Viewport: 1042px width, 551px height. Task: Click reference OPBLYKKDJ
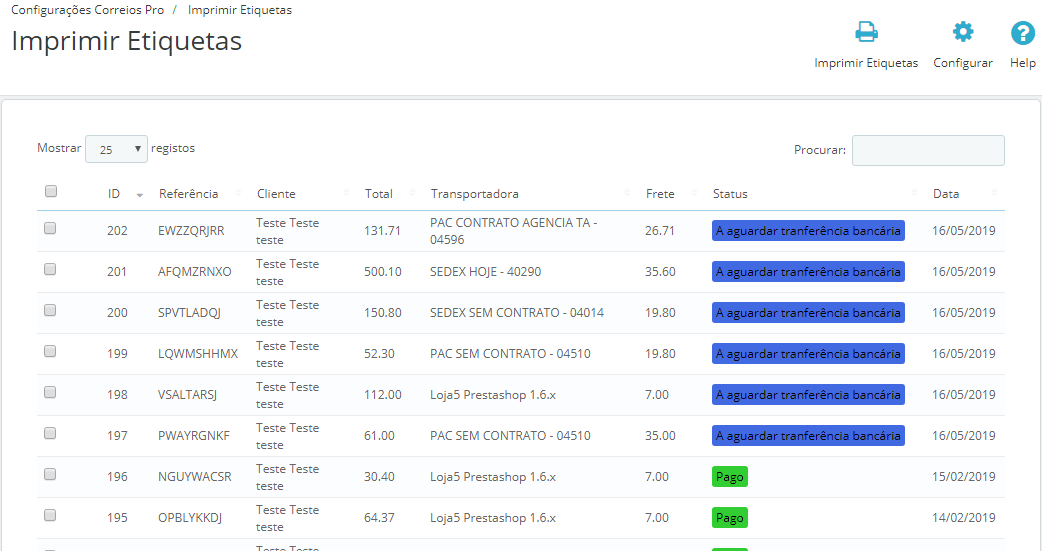190,518
